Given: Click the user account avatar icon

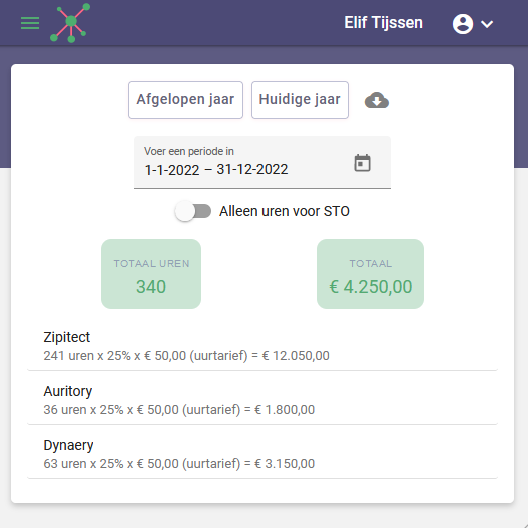Looking at the screenshot, I should 463,24.
